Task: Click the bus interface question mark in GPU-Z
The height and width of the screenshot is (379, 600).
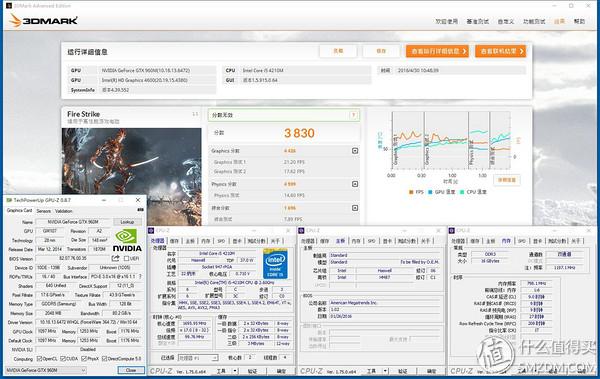Action: [140, 276]
